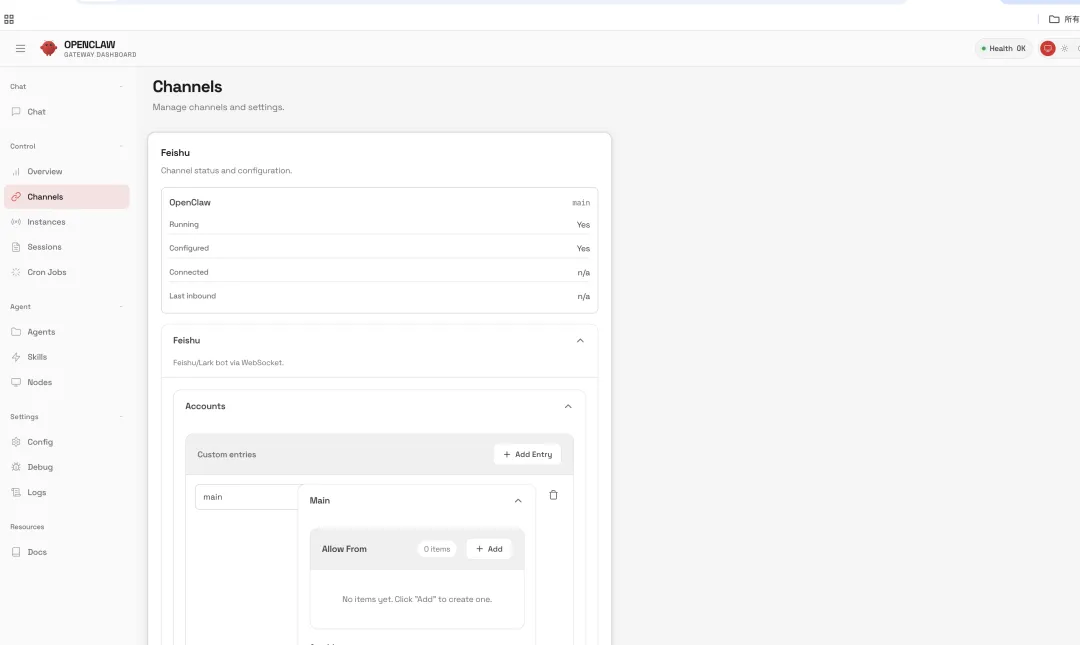Open the Sessions page
The width and height of the screenshot is (1080, 645).
point(67,247)
